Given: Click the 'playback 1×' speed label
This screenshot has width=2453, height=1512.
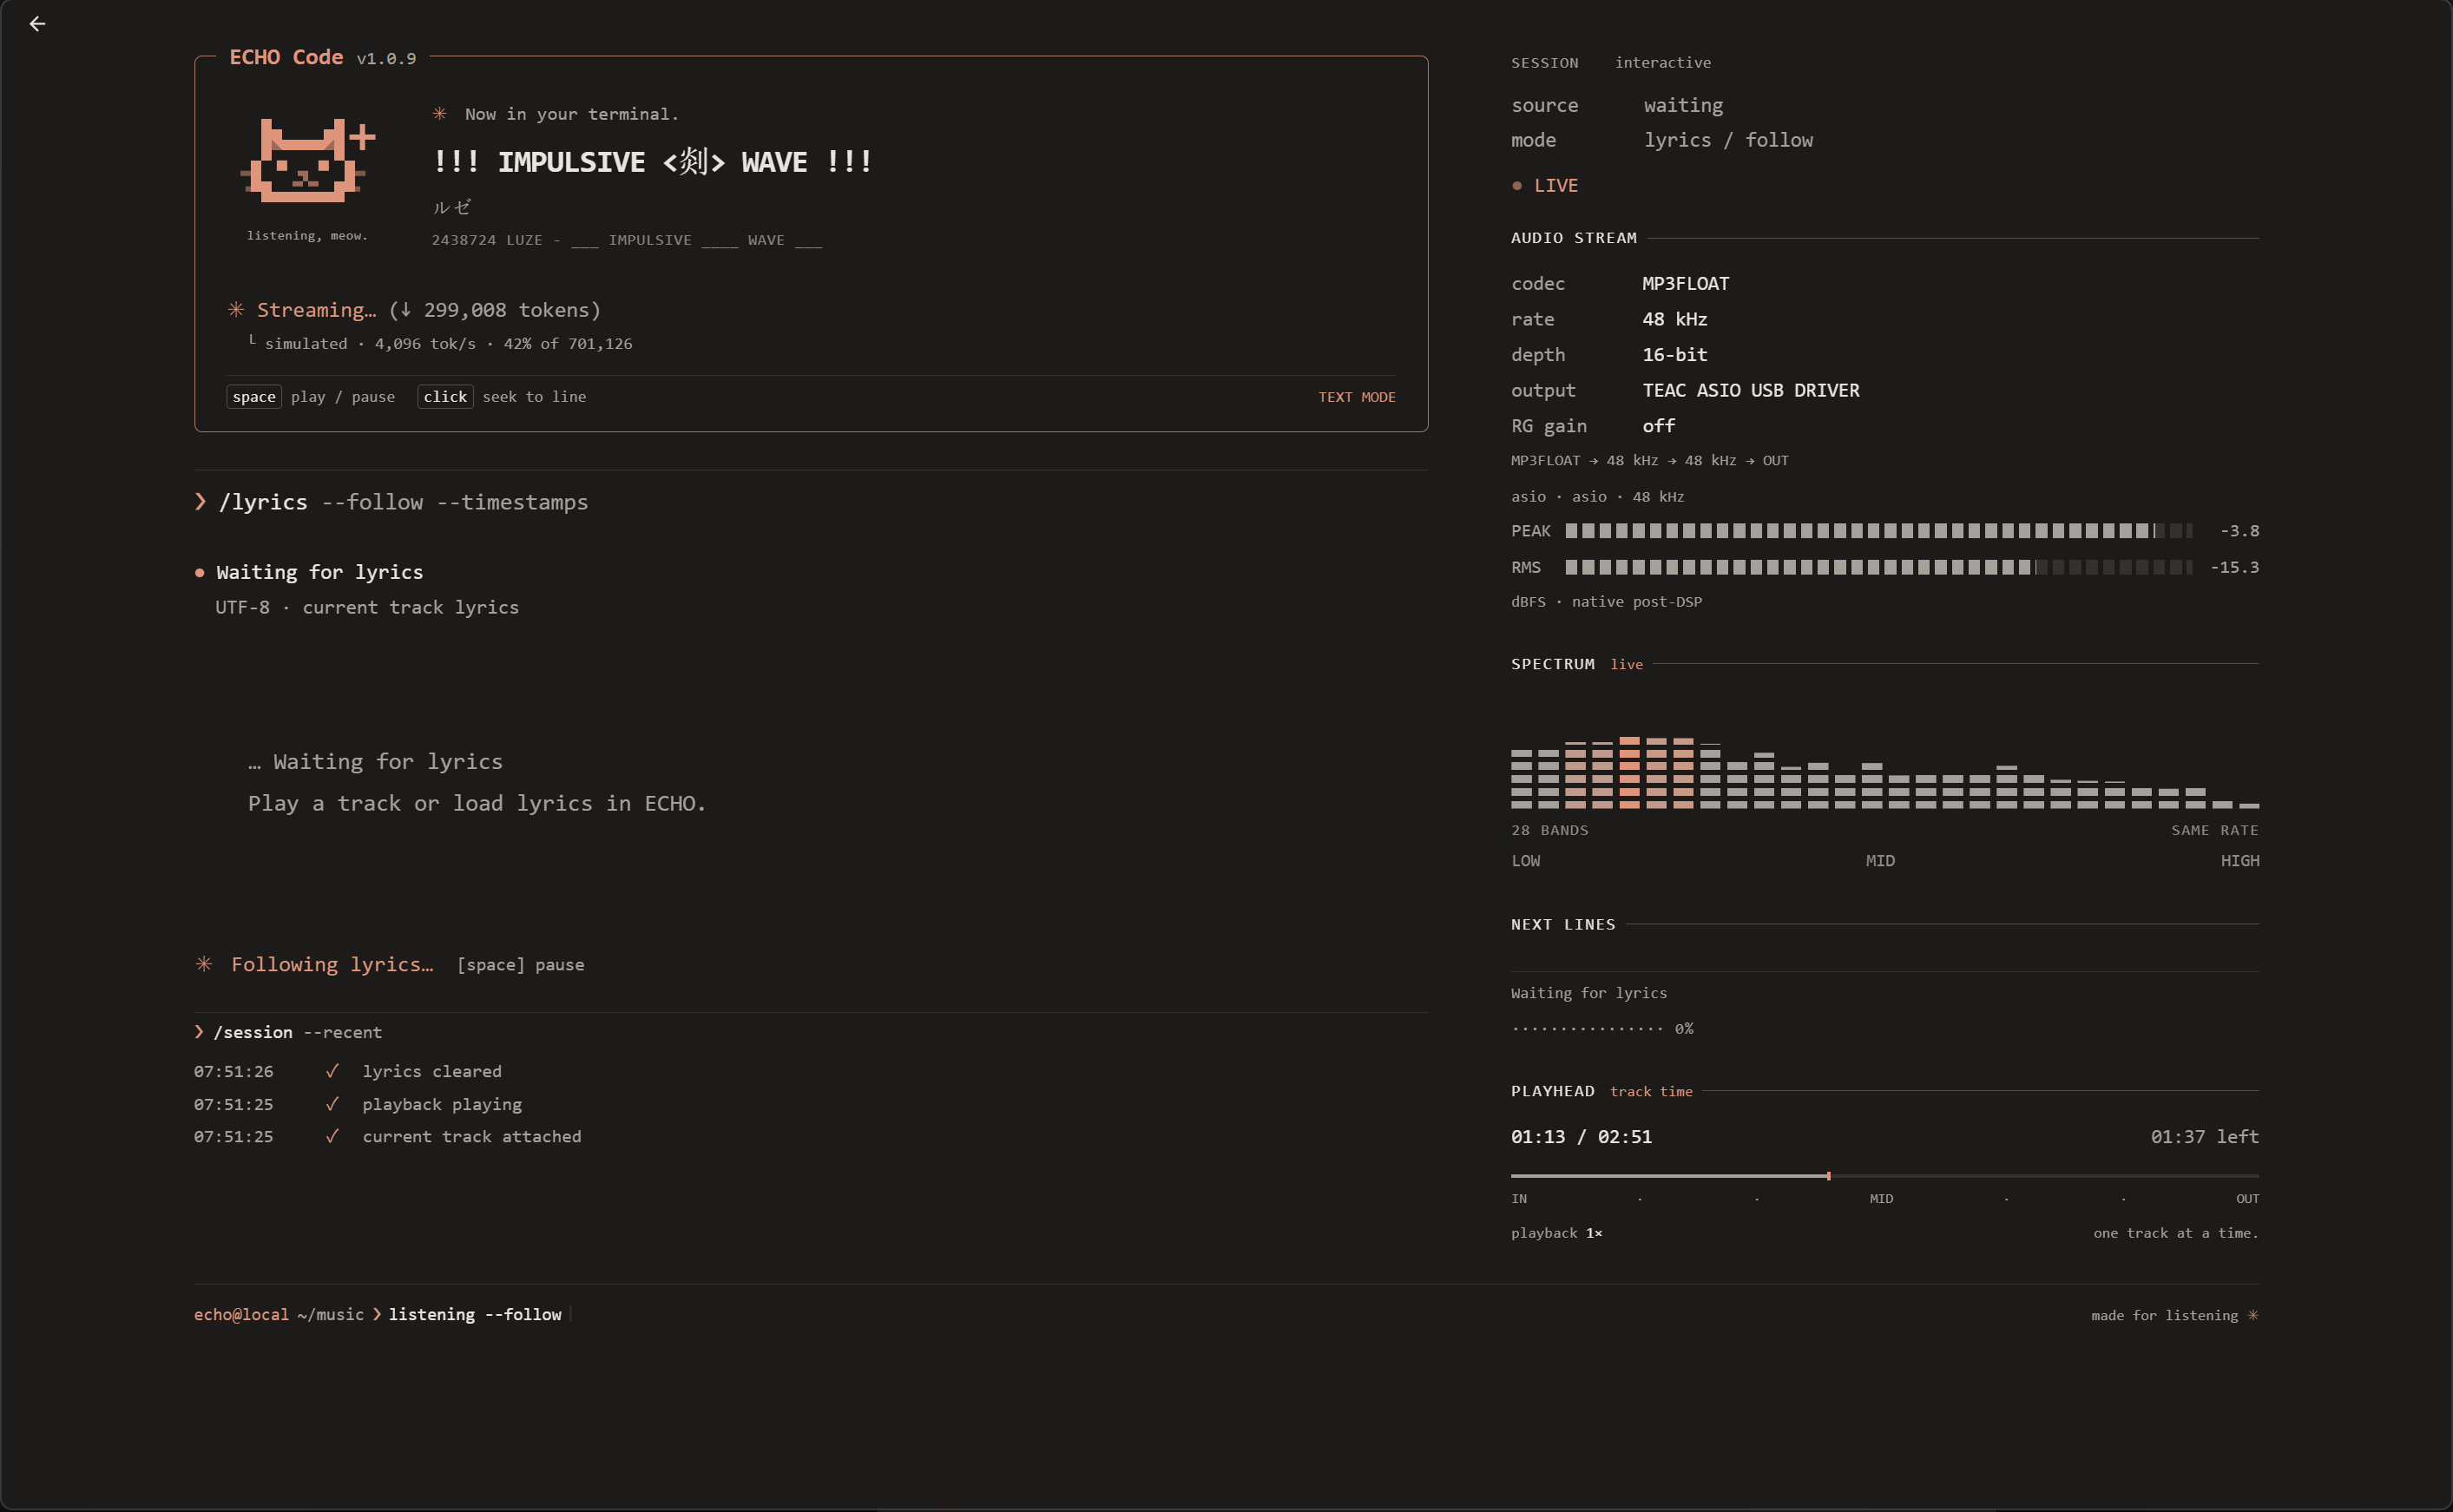Looking at the screenshot, I should (x=1556, y=1233).
